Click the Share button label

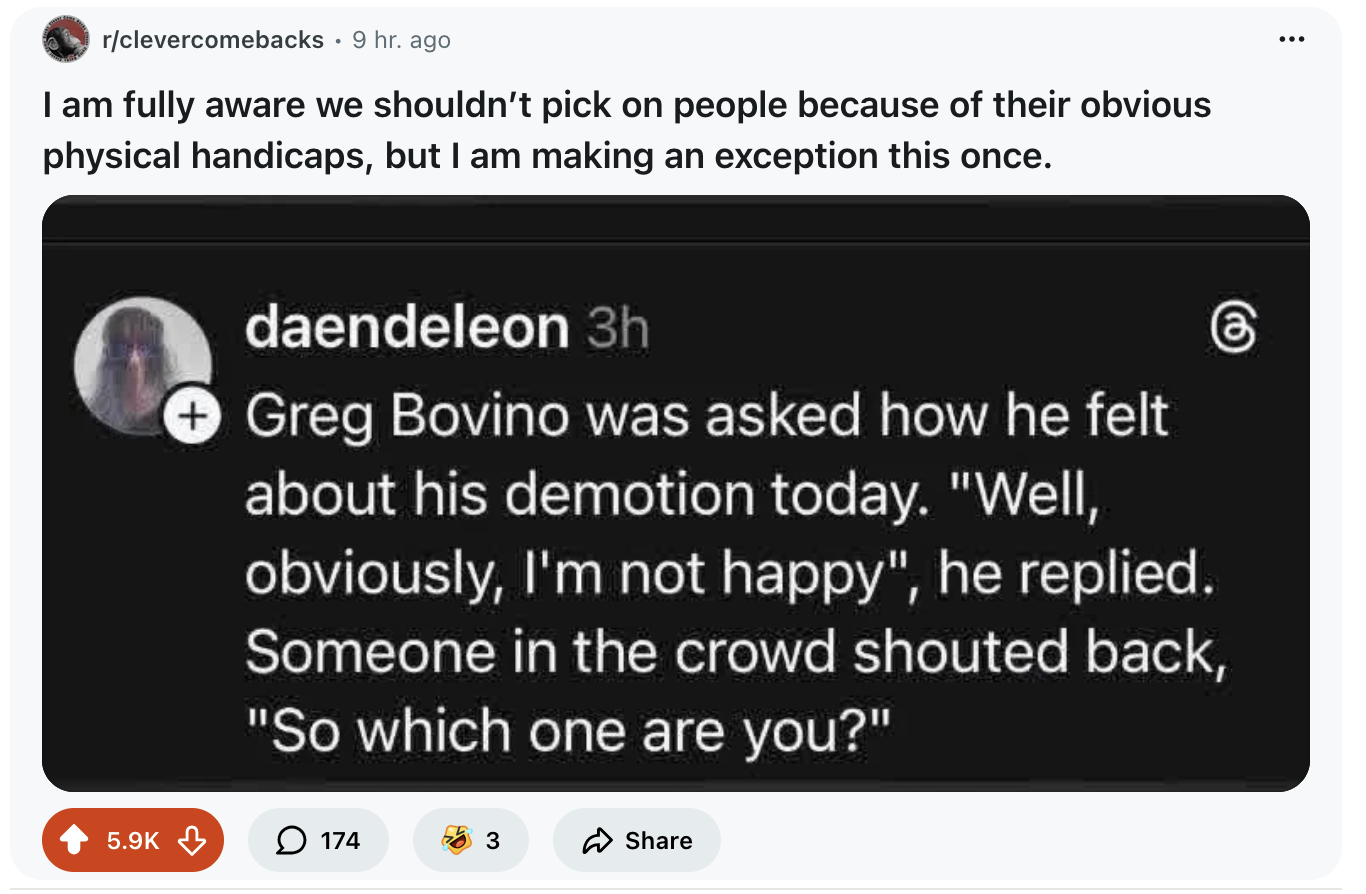coord(658,841)
